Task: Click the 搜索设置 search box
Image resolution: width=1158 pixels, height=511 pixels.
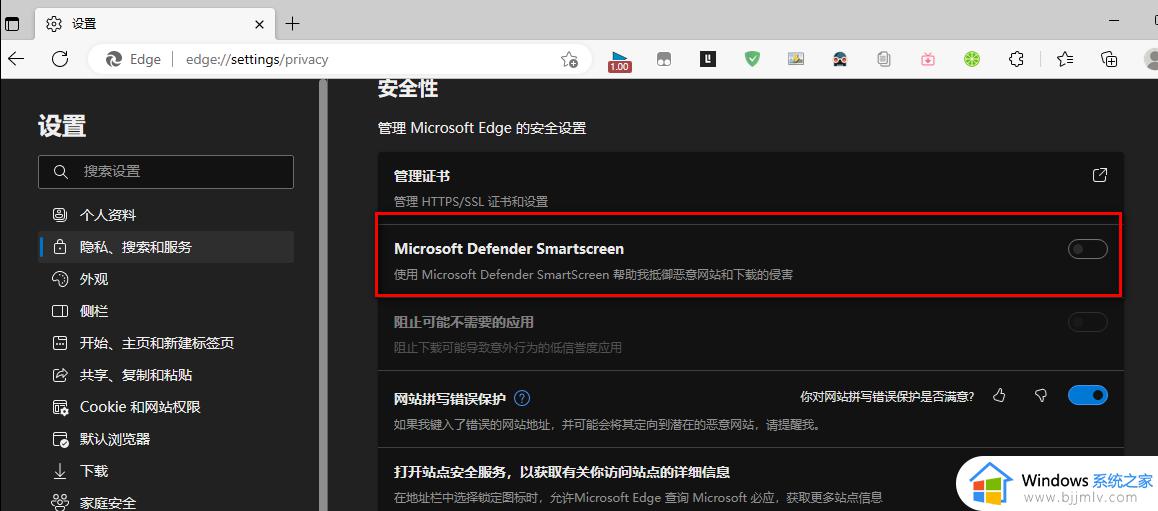Action: tap(165, 171)
